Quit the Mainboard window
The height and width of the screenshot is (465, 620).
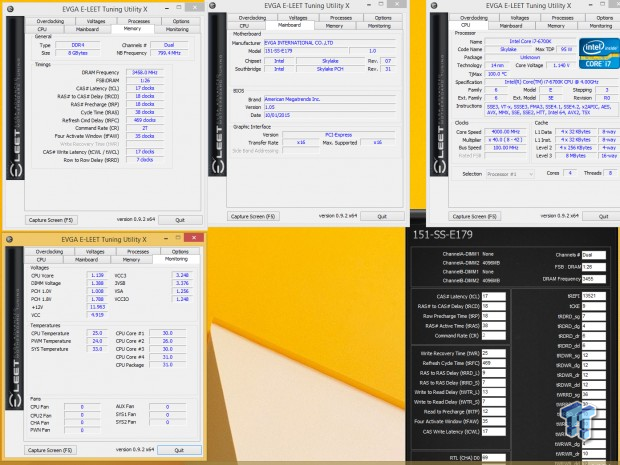point(382,216)
